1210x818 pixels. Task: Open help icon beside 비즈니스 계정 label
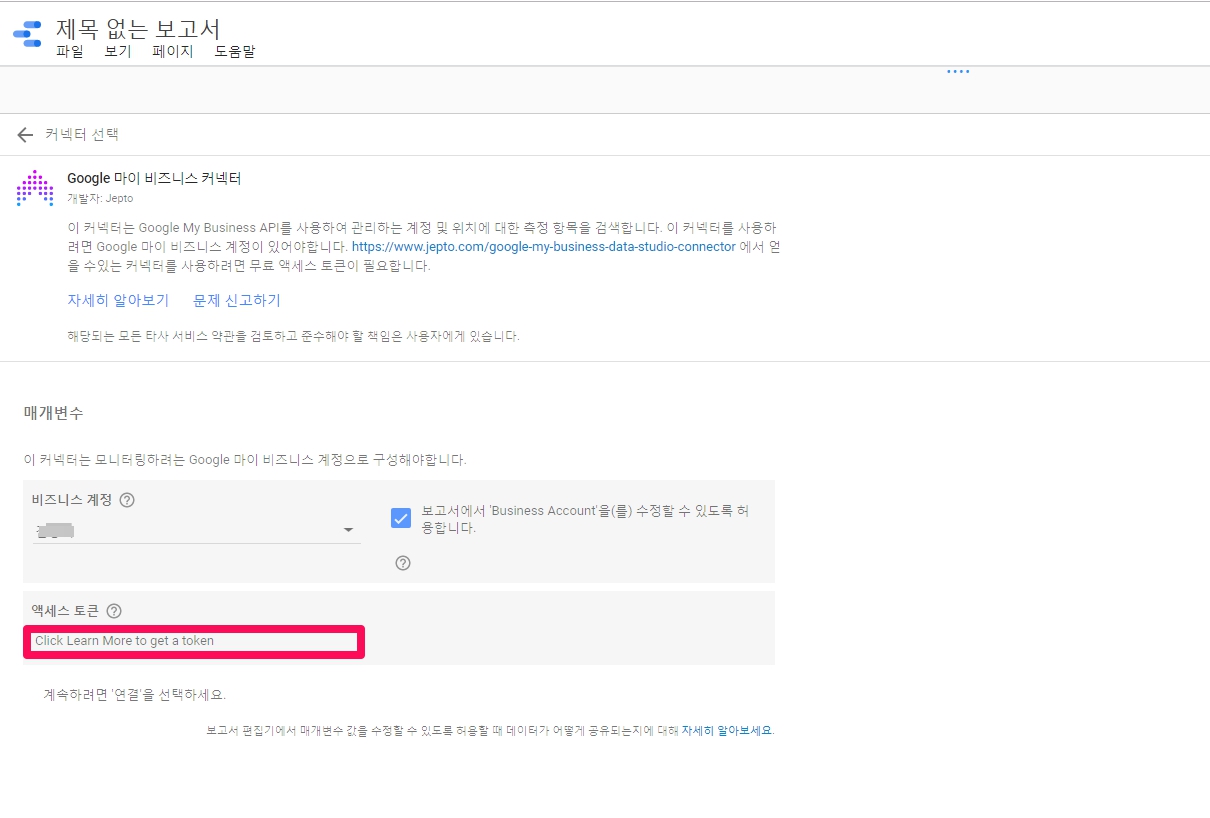point(127,500)
